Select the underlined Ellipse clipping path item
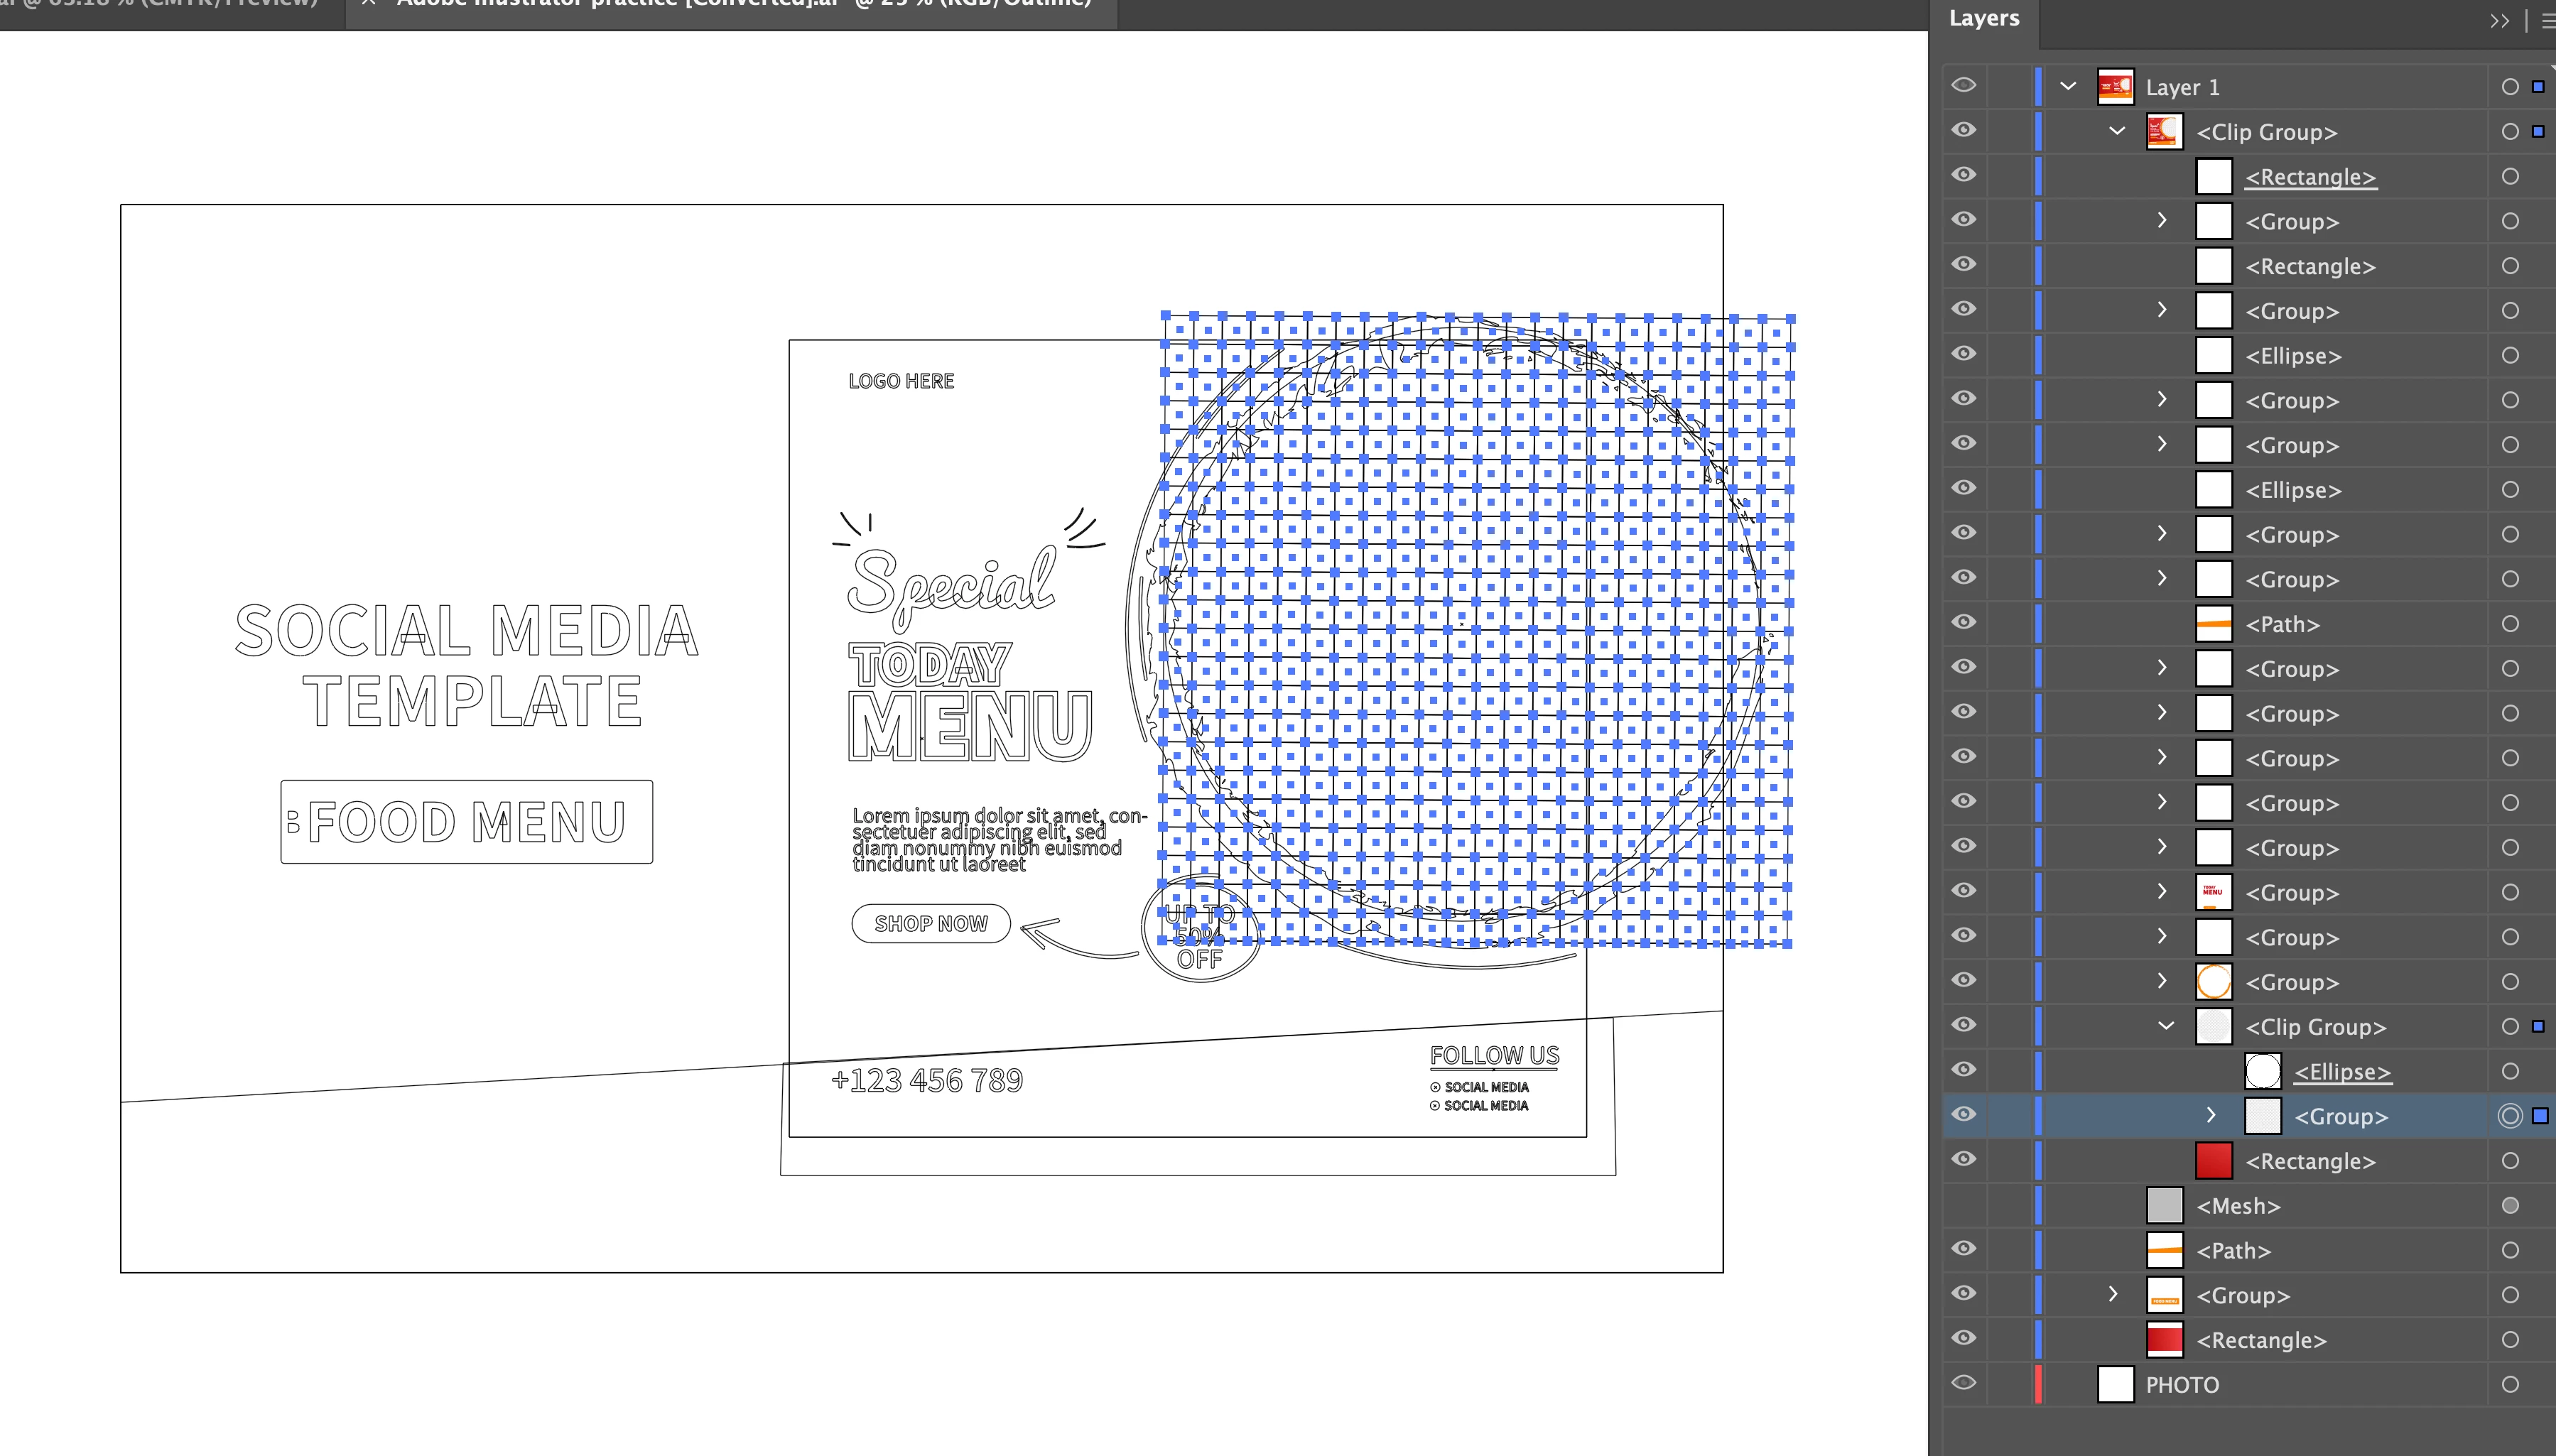 pos(2342,1072)
